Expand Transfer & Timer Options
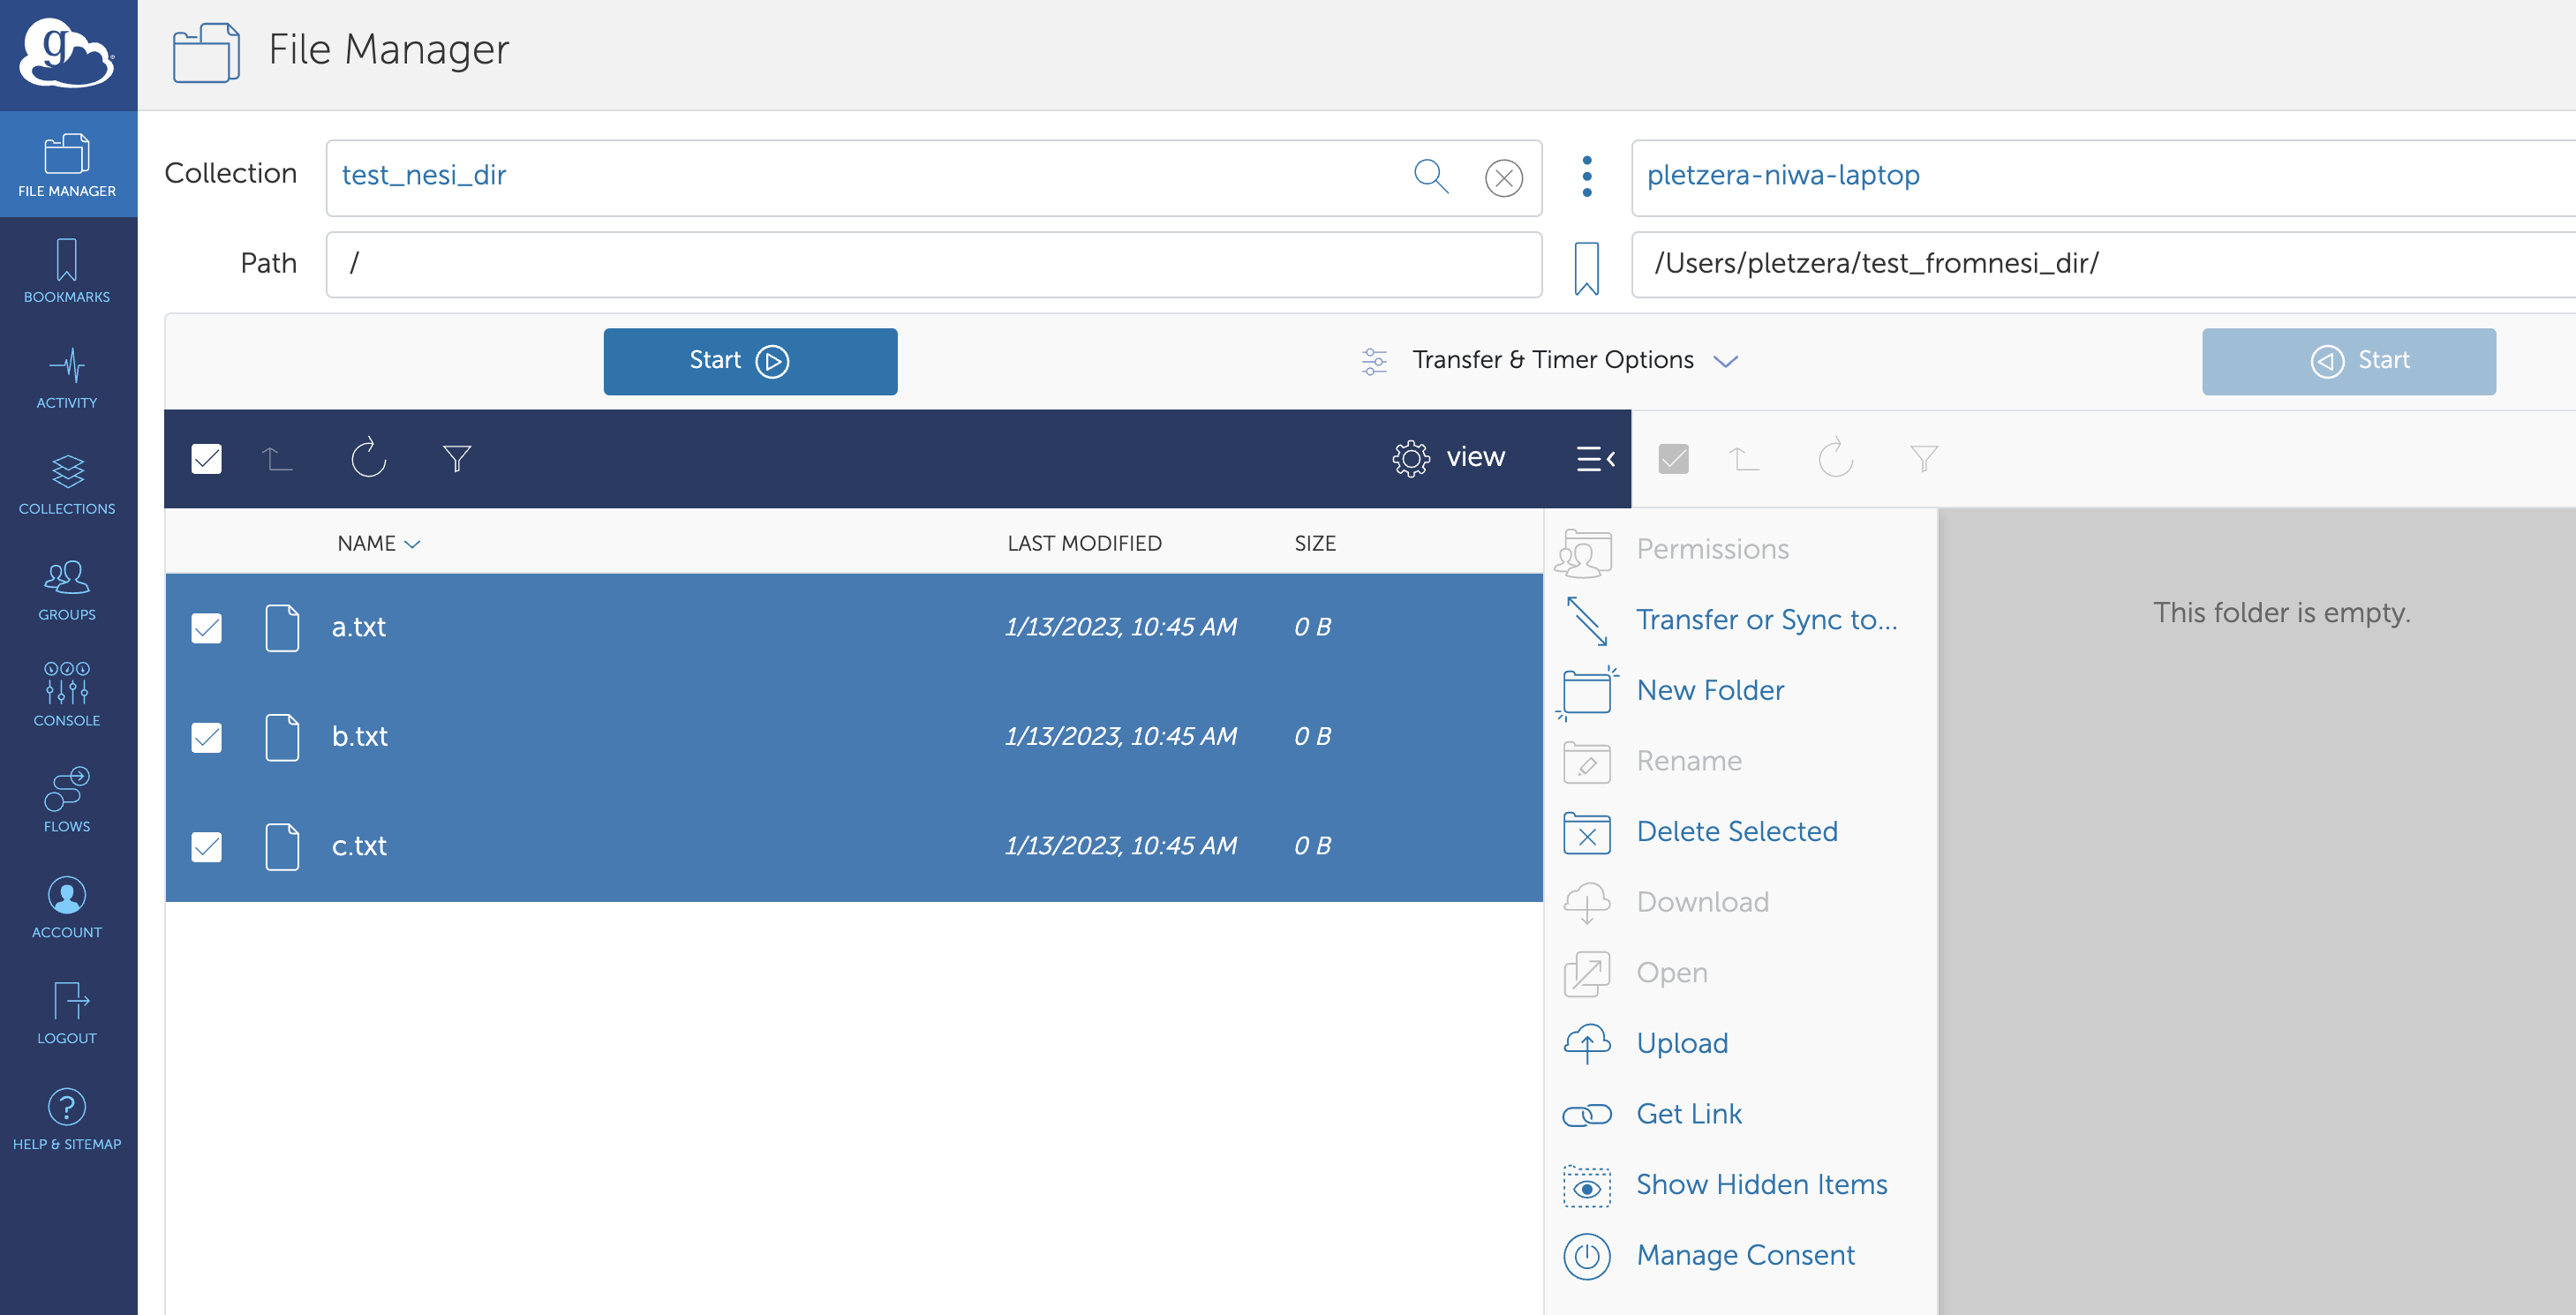 click(1552, 360)
